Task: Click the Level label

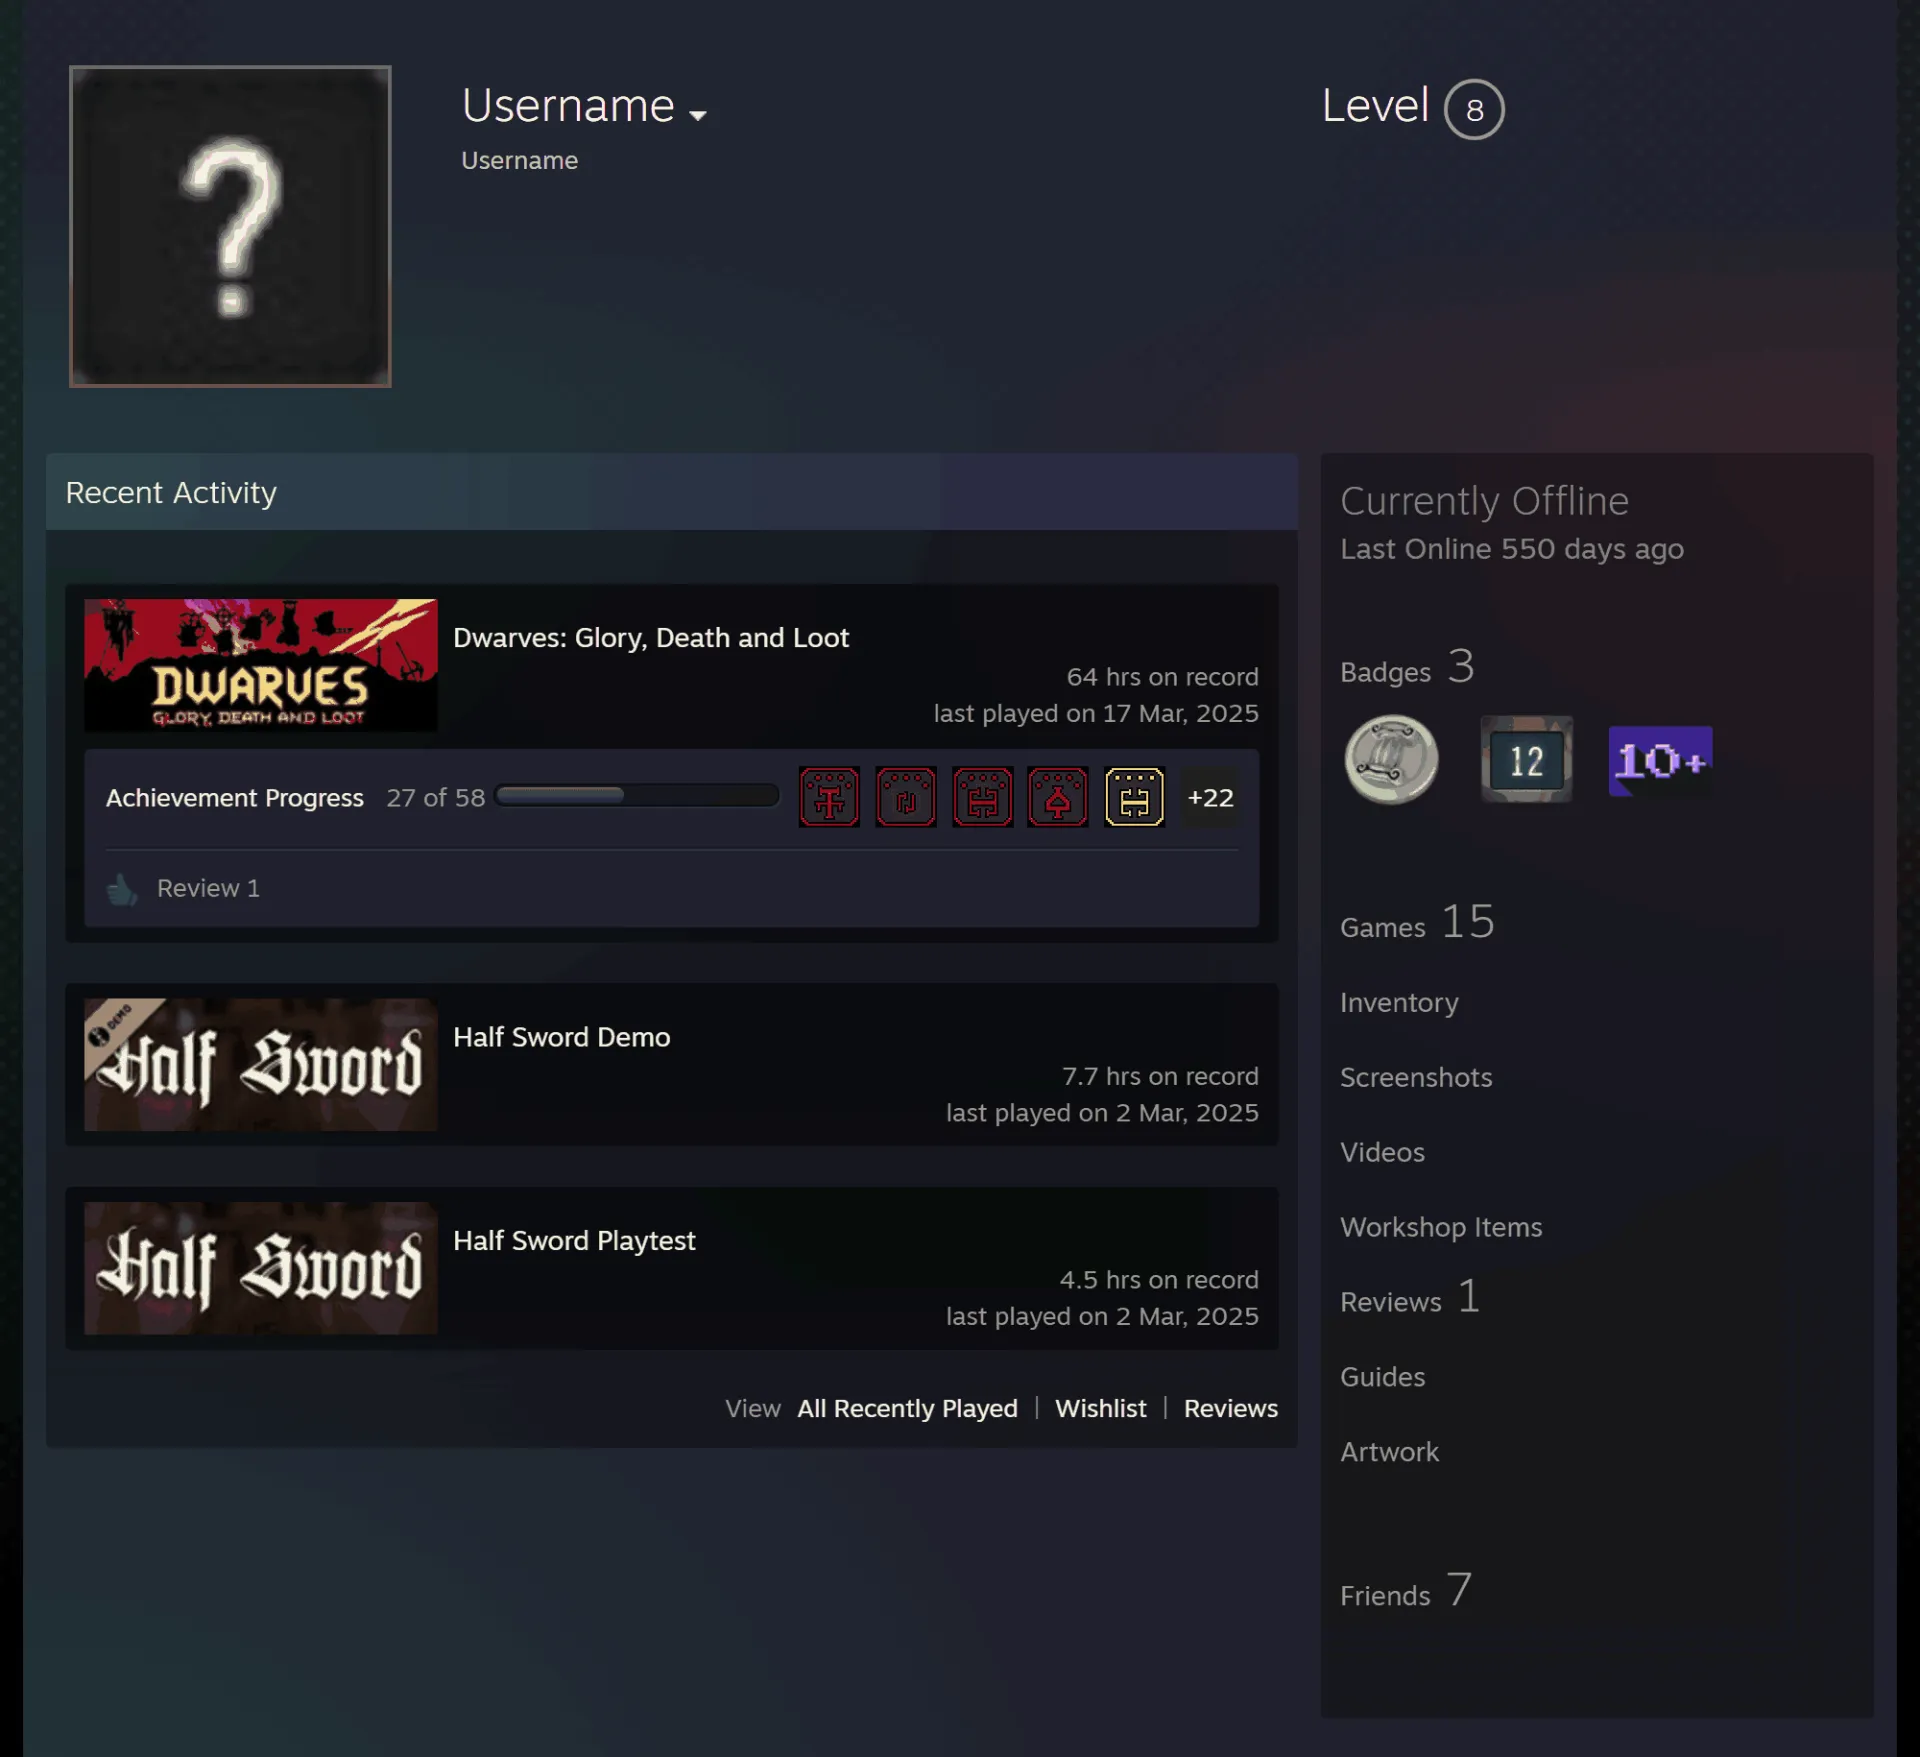Action: pos(1375,106)
